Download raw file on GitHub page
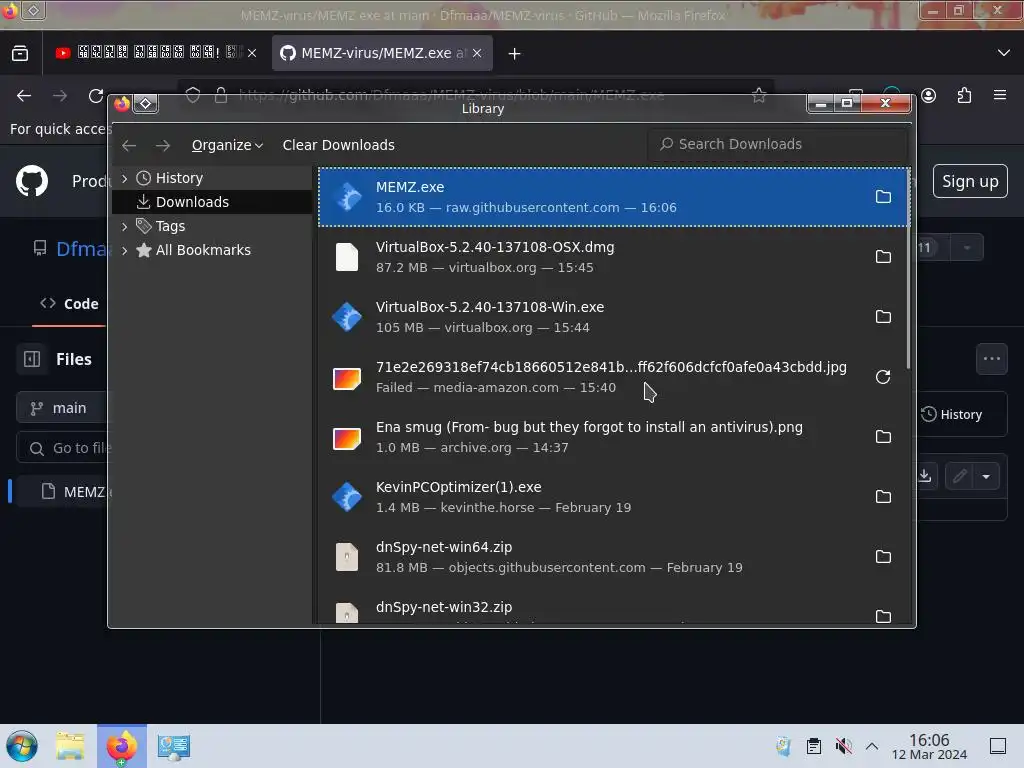Image resolution: width=1024 pixels, height=768 pixels. click(x=925, y=475)
